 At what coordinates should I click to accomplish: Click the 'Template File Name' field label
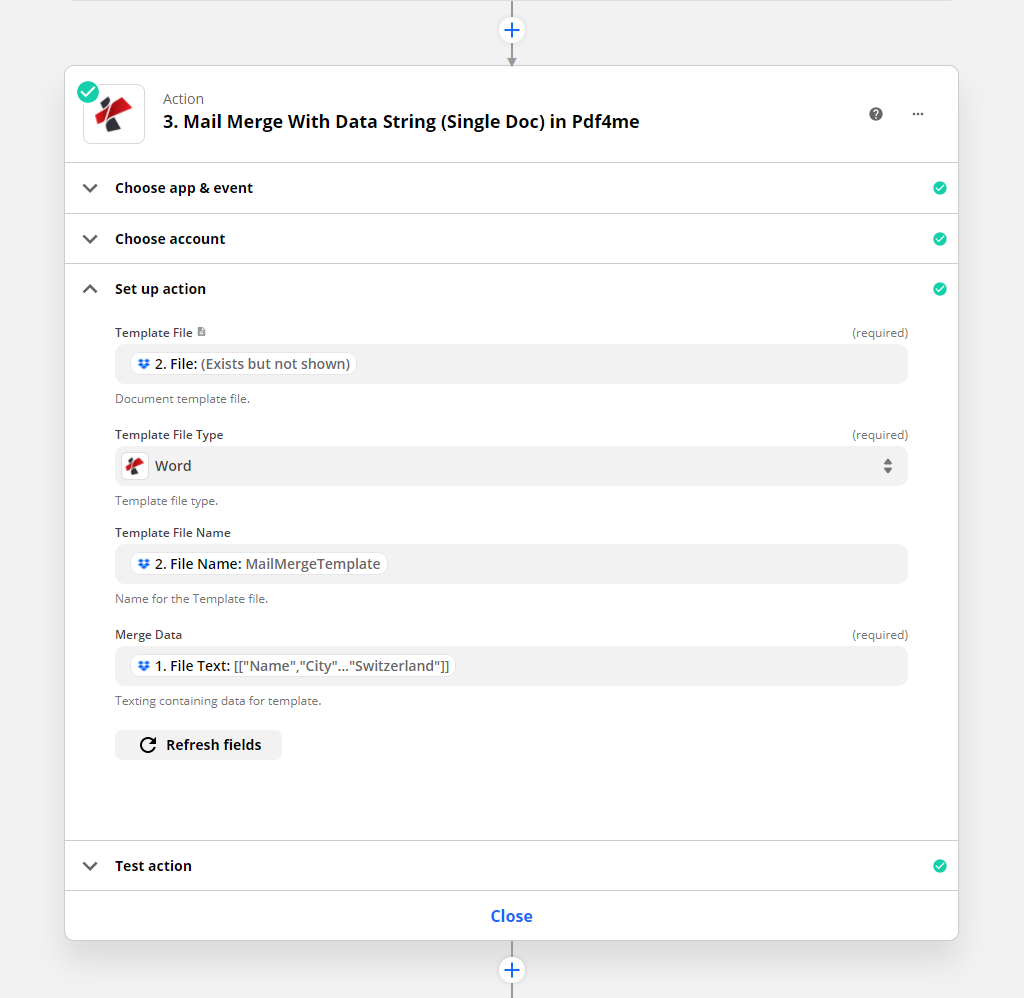[x=172, y=532]
